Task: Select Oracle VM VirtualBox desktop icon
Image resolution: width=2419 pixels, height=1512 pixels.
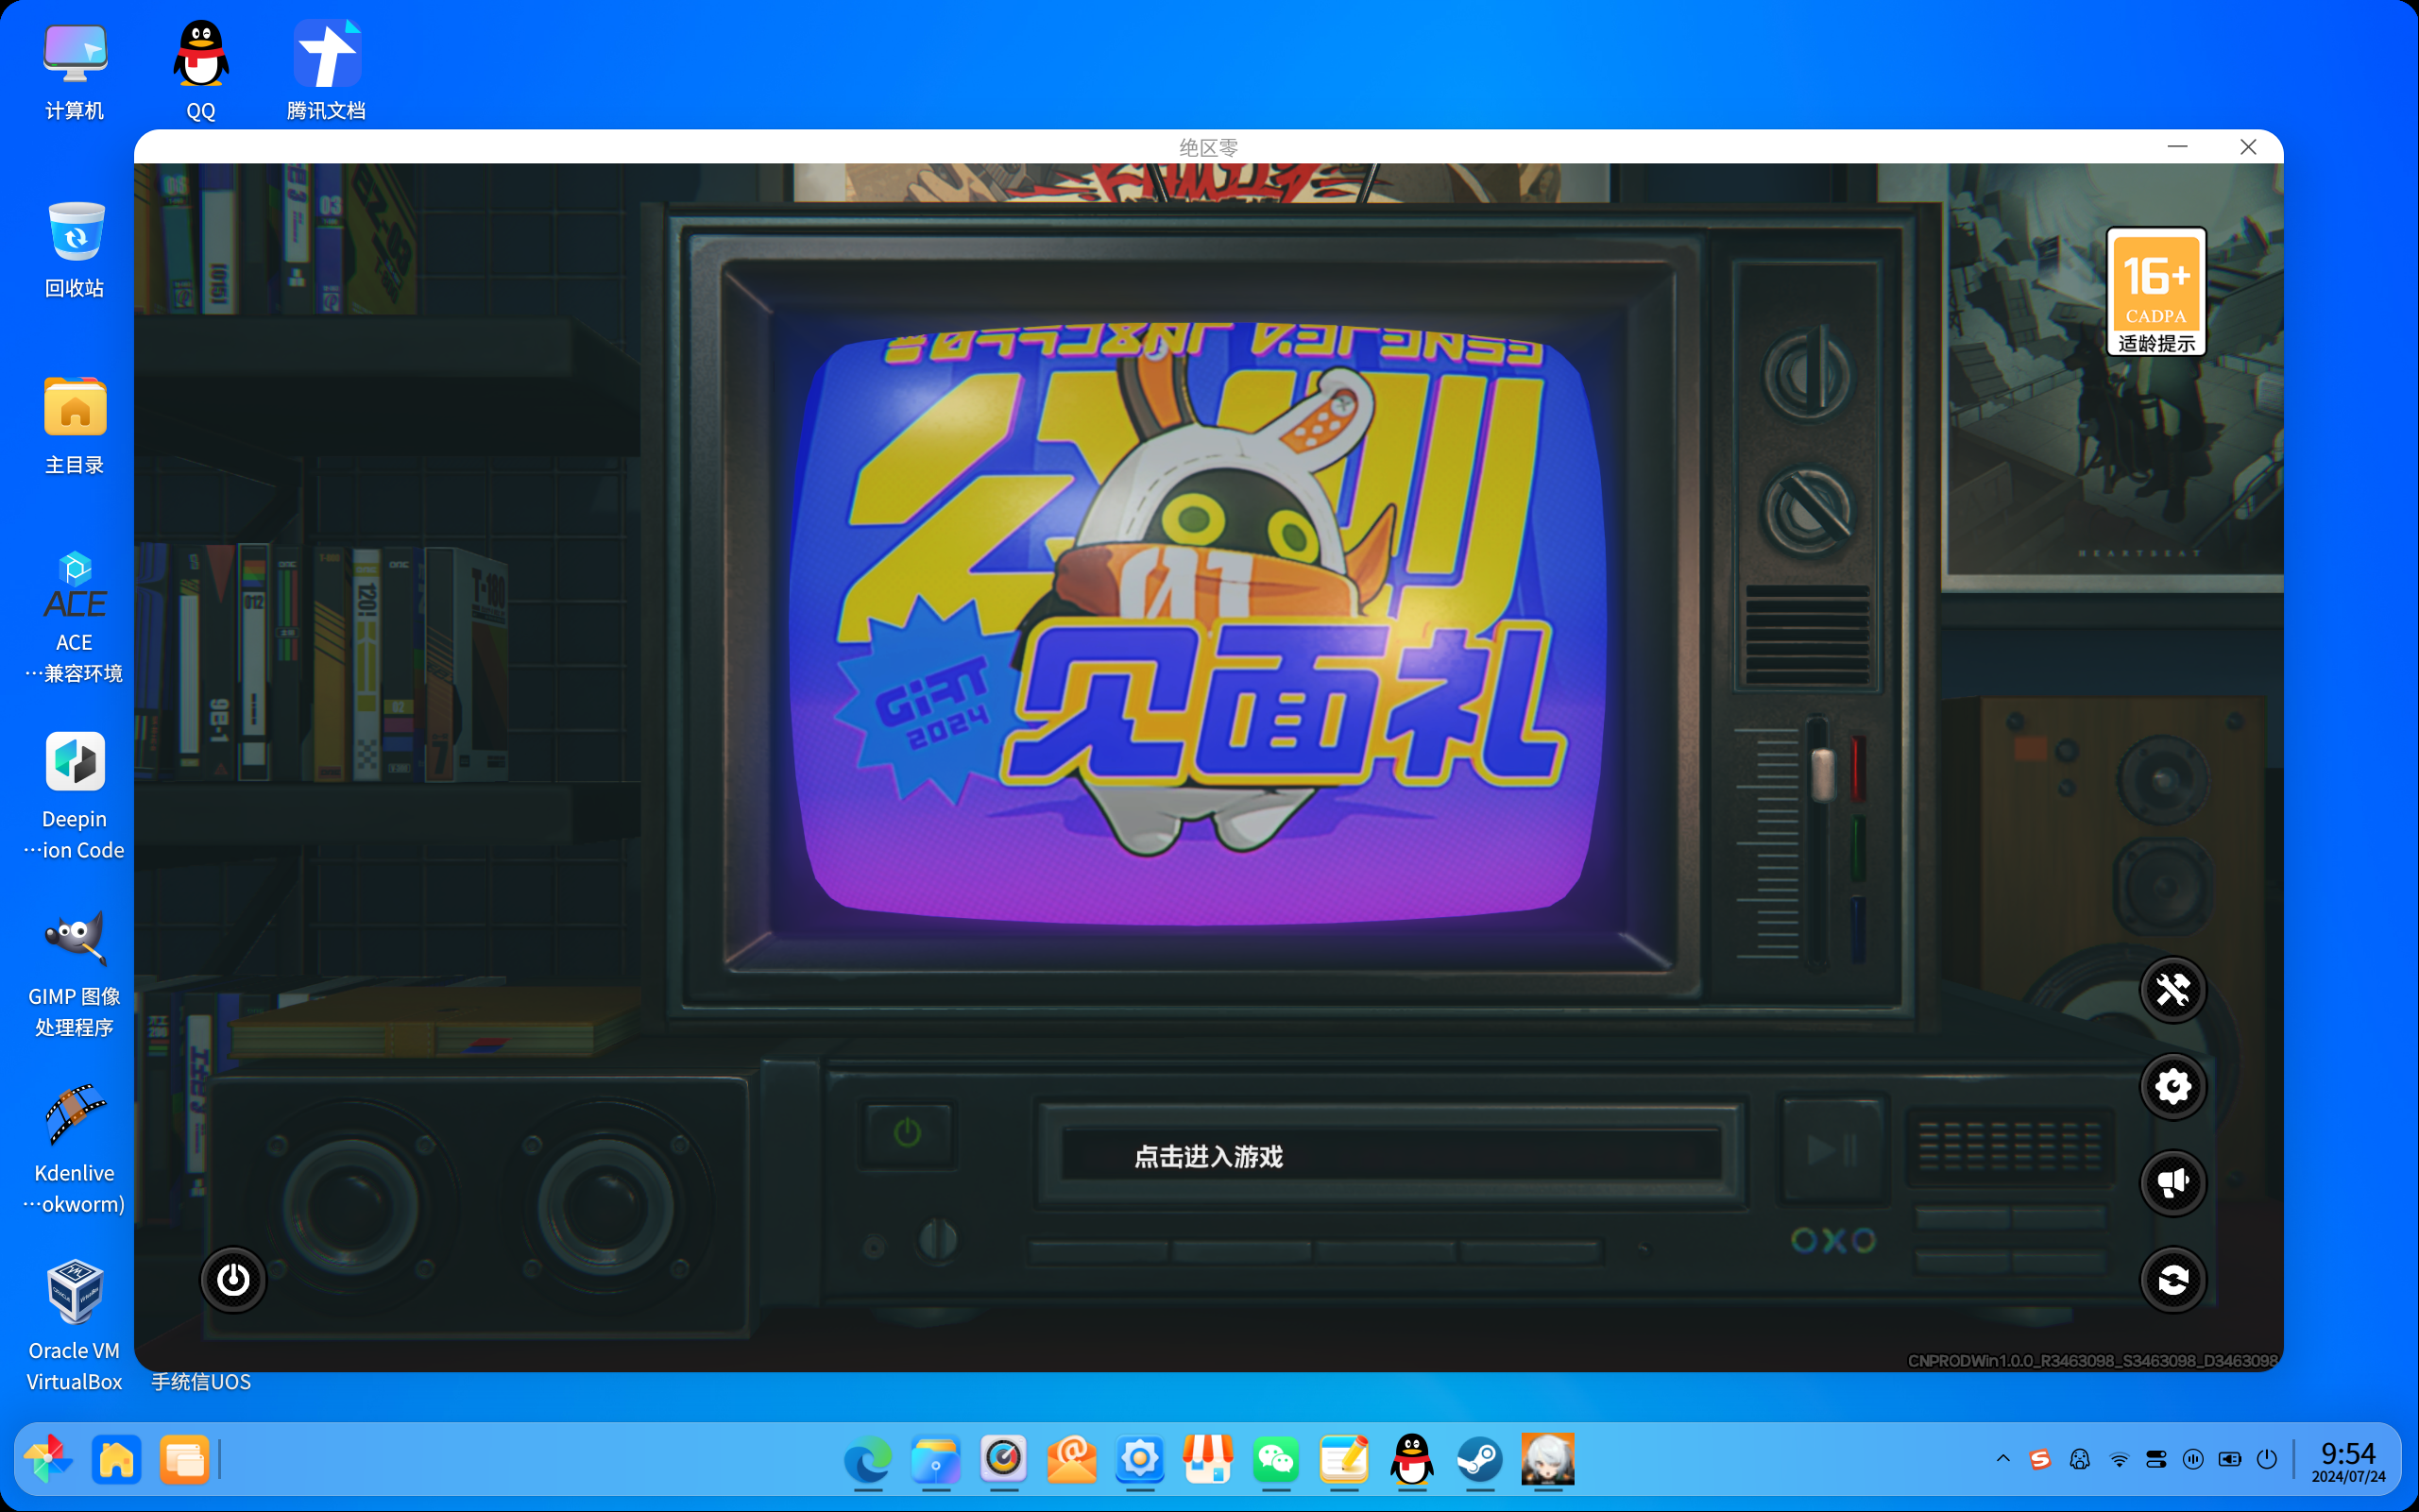Action: [75, 1326]
